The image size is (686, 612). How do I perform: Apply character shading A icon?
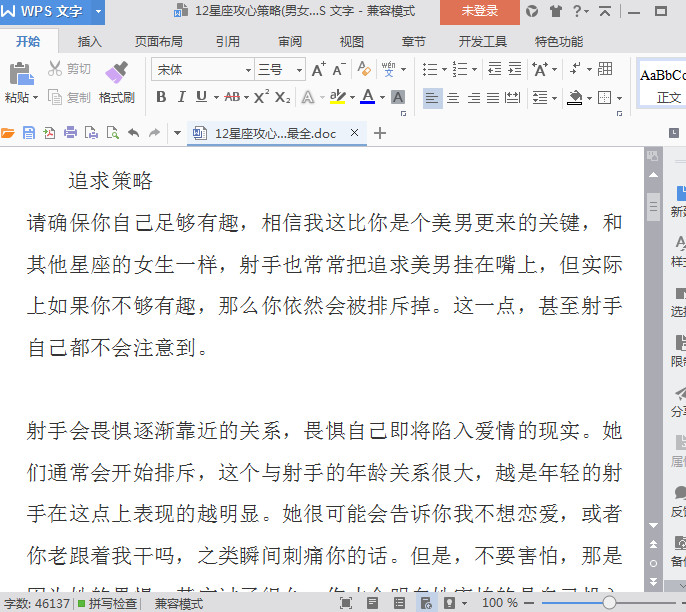pyautogui.click(x=398, y=97)
